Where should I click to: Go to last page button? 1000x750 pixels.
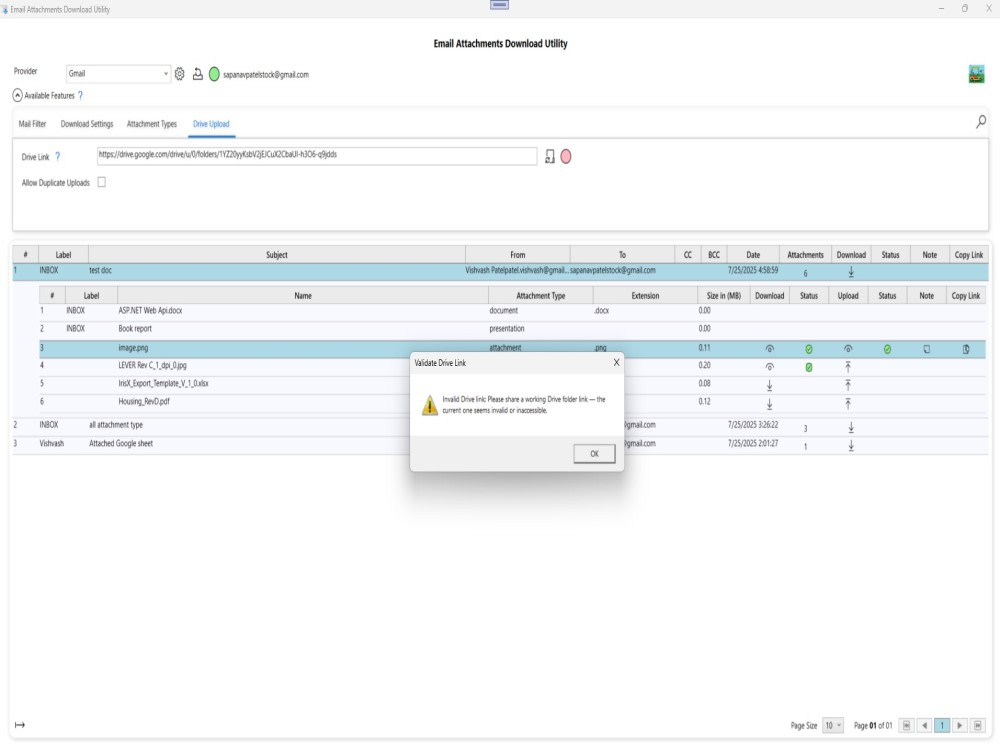click(978, 725)
